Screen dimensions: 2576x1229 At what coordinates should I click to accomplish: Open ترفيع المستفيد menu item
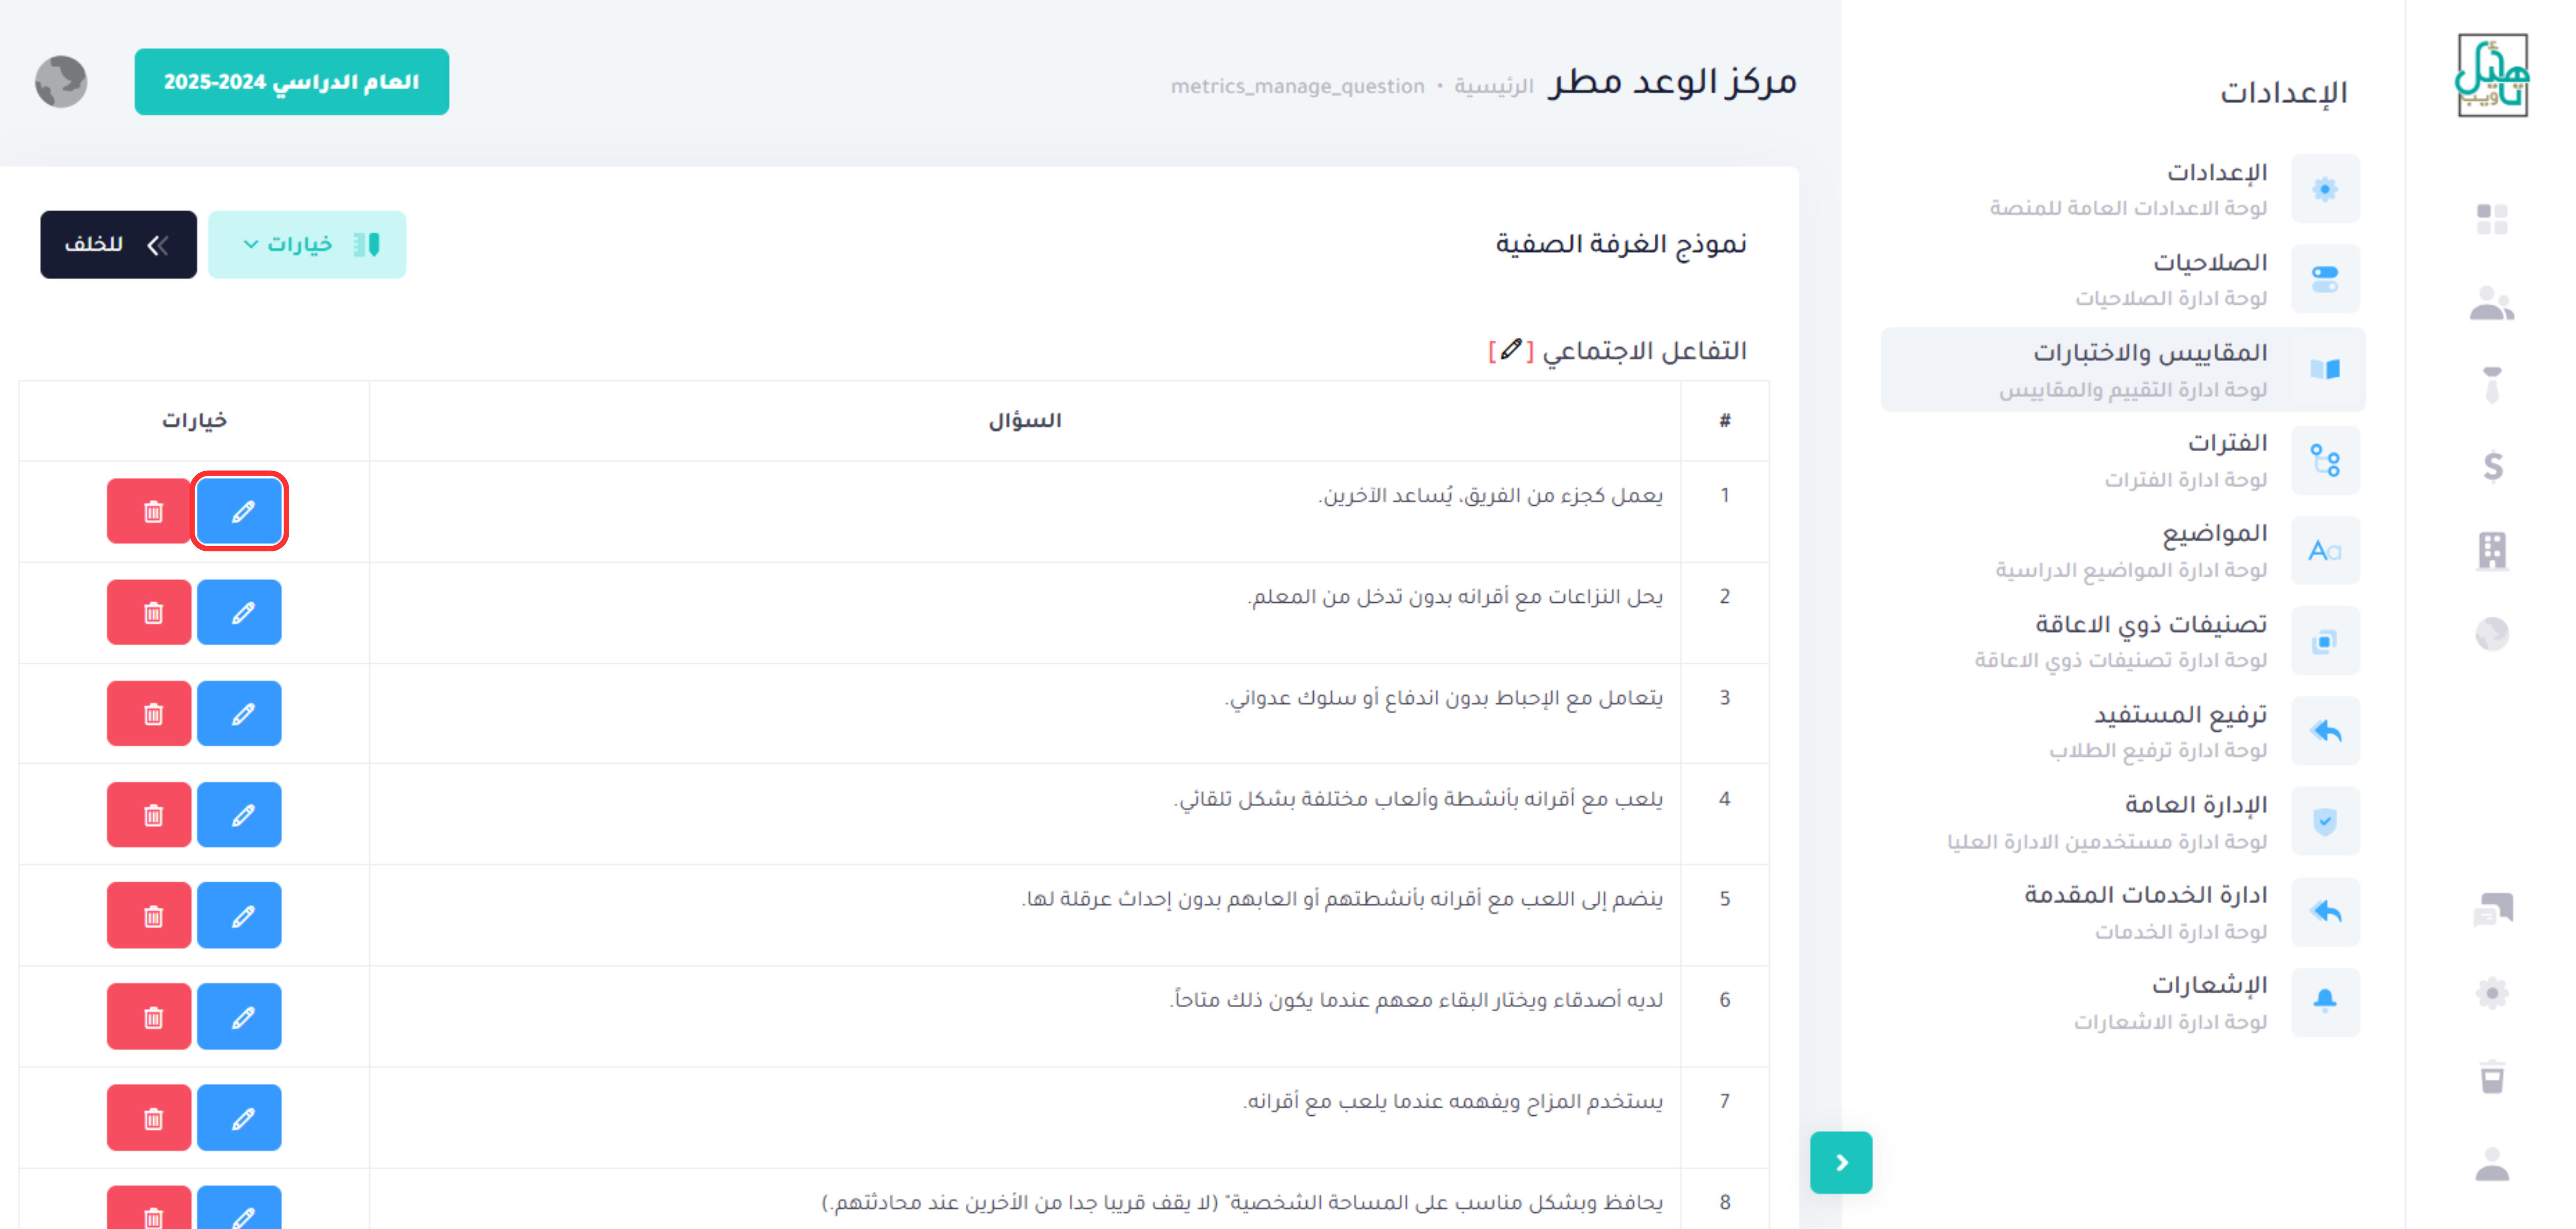(x=2123, y=731)
